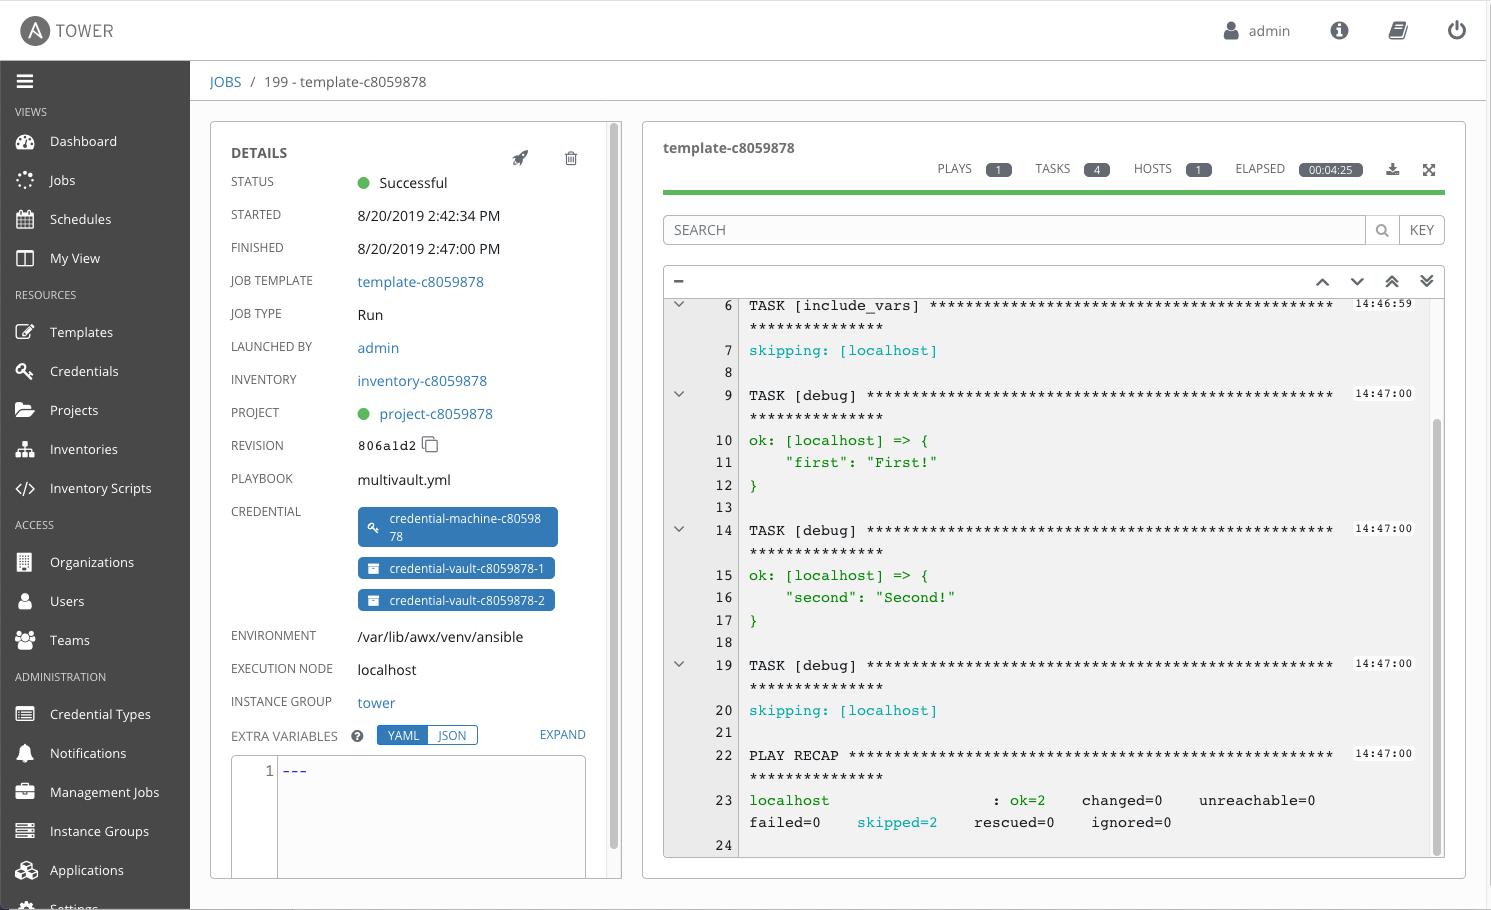The width and height of the screenshot is (1491, 910).
Task: Click the search magnifier button
Action: [1382, 230]
